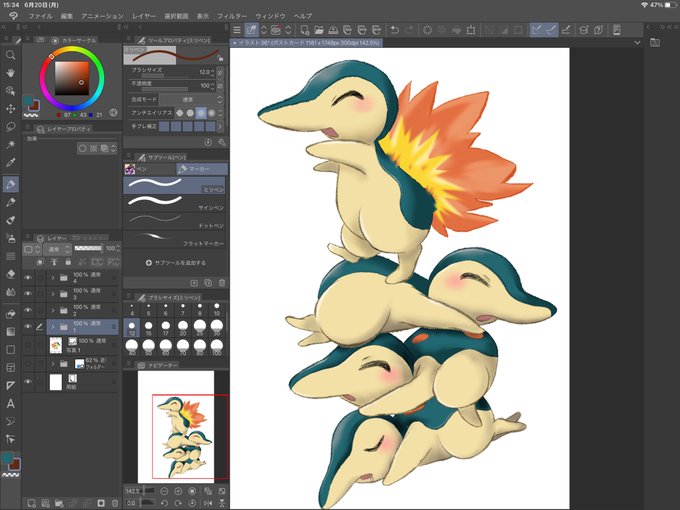The width and height of the screenshot is (680, 510).
Task: Hide the 用紙 paper layer
Action: [28, 382]
